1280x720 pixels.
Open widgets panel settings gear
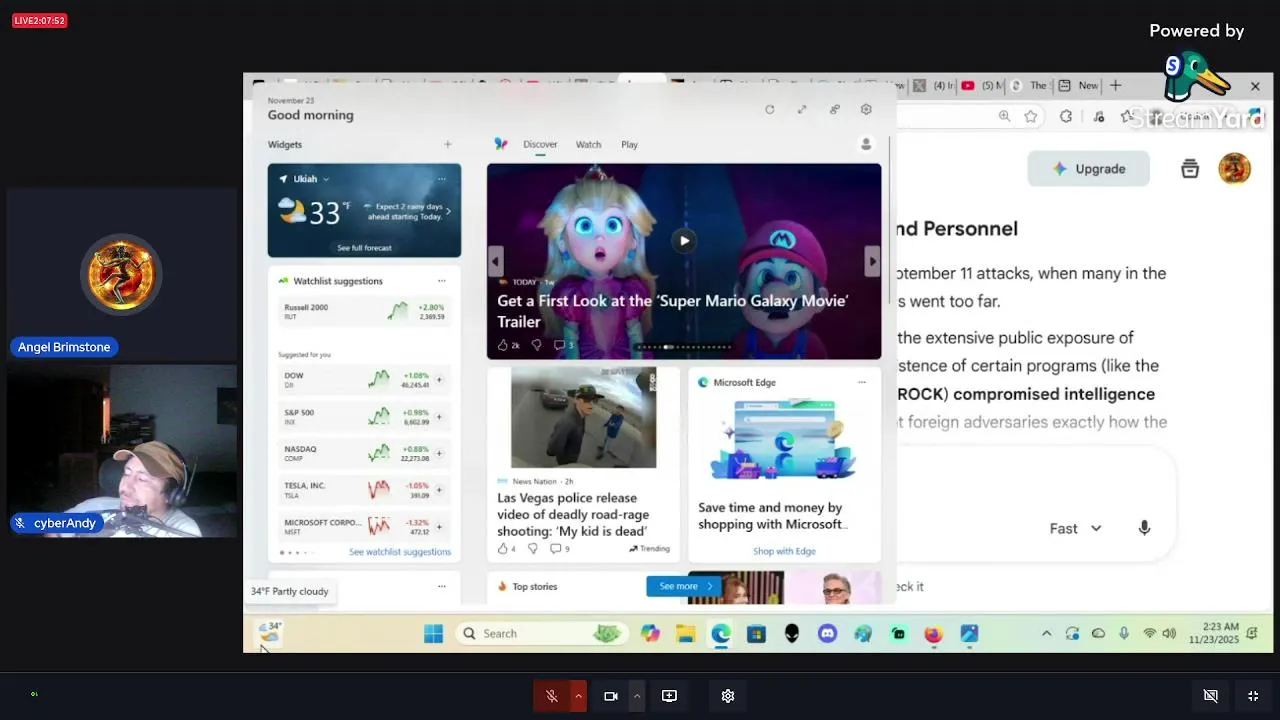[866, 110]
